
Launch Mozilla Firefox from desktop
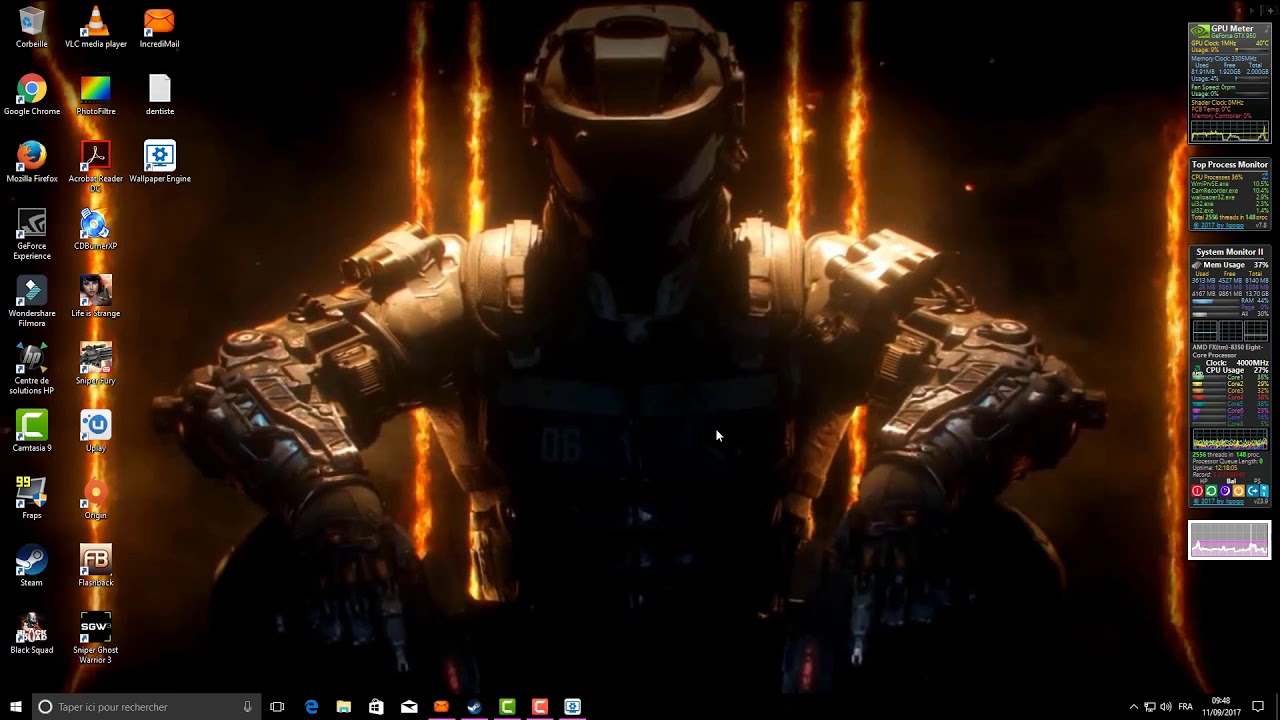[x=32, y=162]
